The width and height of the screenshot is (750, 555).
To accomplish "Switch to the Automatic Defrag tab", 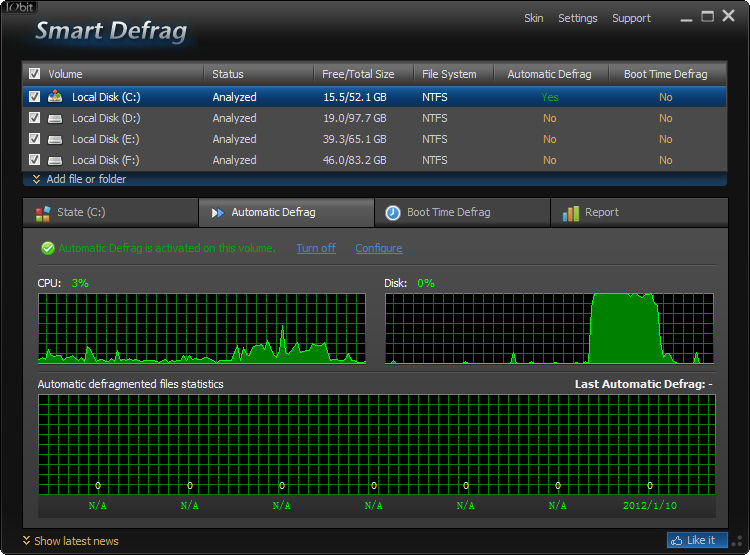I will pyautogui.click(x=286, y=212).
